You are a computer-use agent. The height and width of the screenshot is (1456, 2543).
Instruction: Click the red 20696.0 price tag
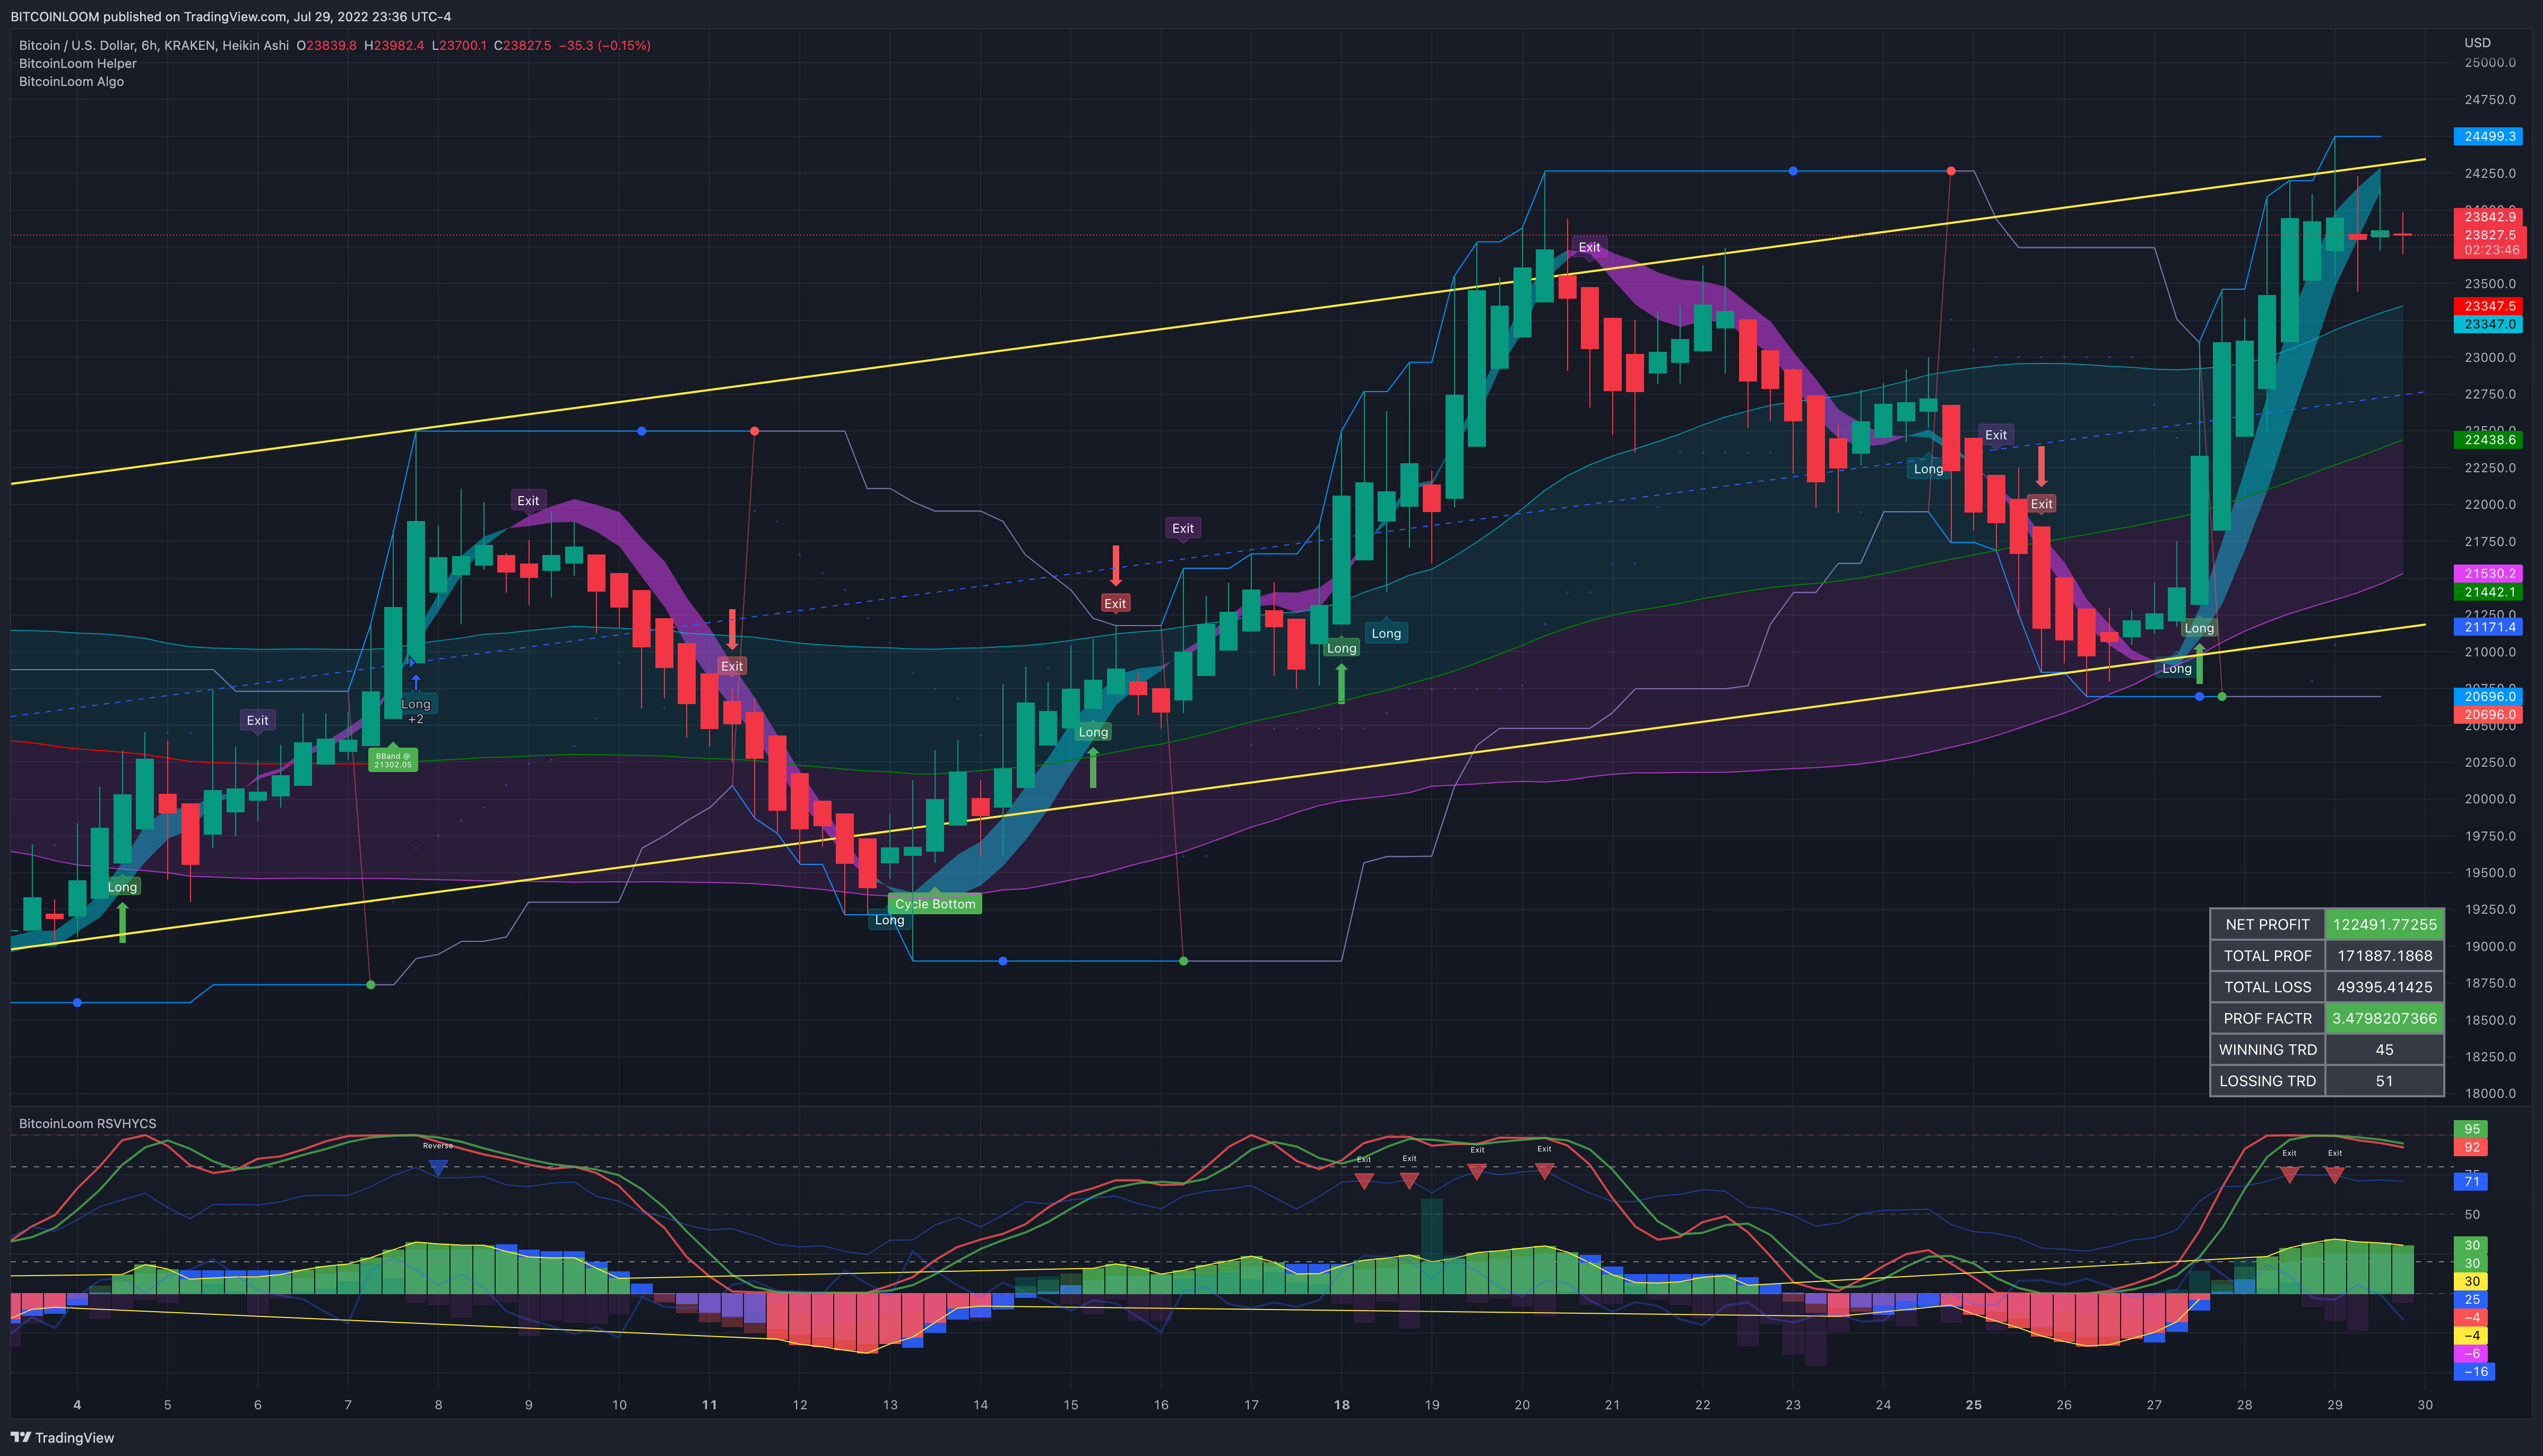[x=2489, y=714]
